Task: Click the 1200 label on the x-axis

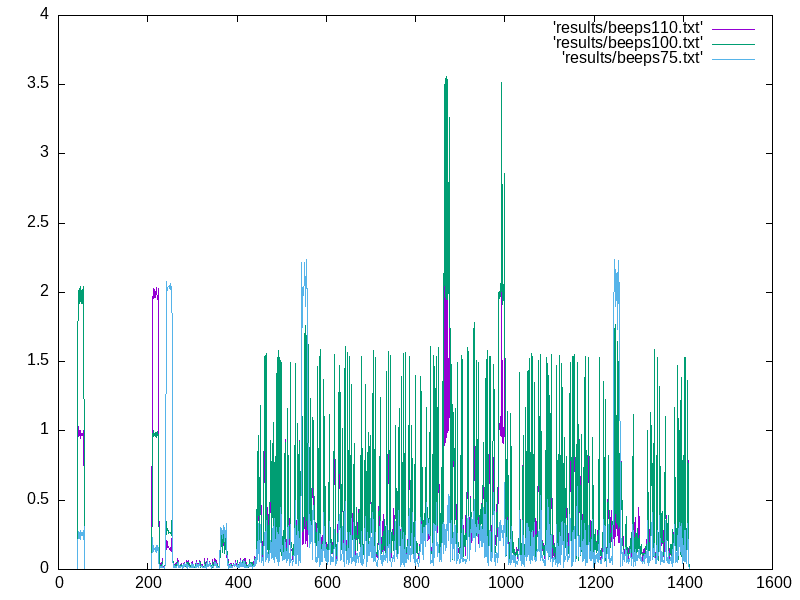Action: (x=593, y=582)
